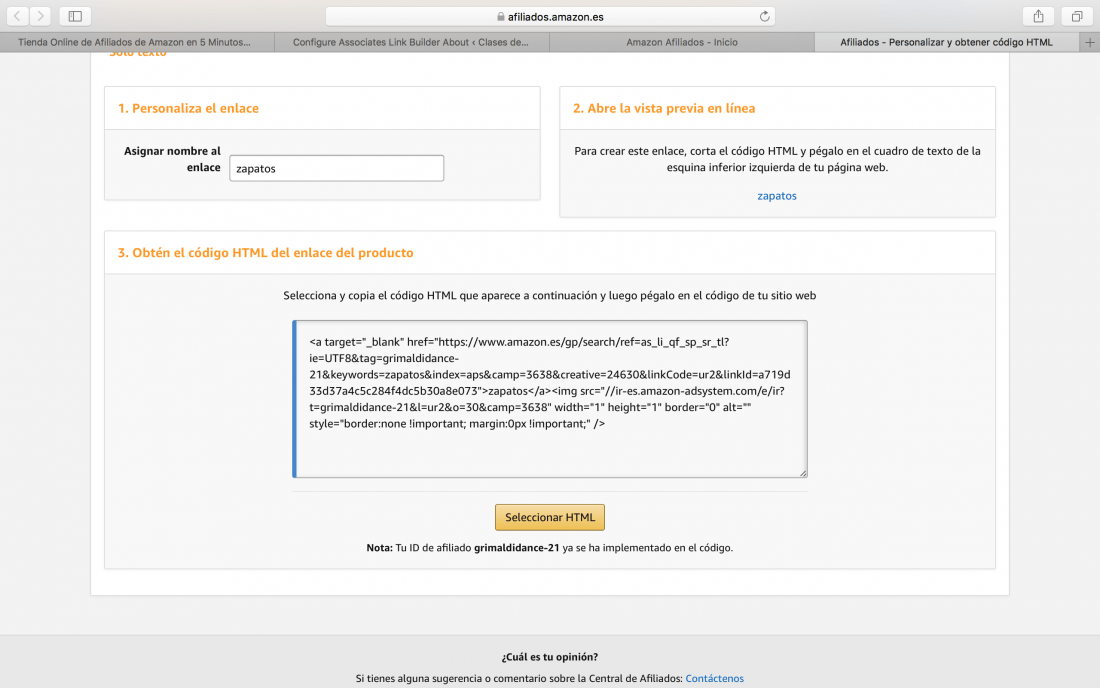1100x688 pixels.
Task: Open the Contáctenos link
Action: coord(714,678)
